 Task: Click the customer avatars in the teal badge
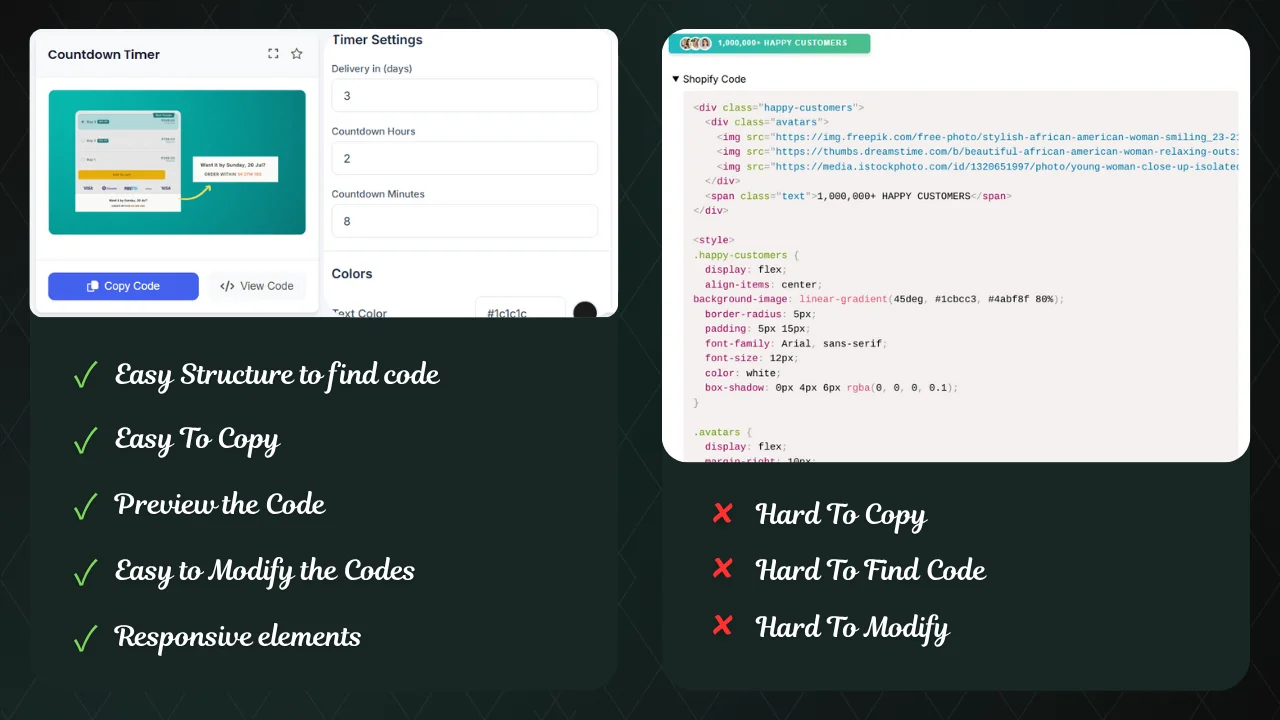coord(696,43)
